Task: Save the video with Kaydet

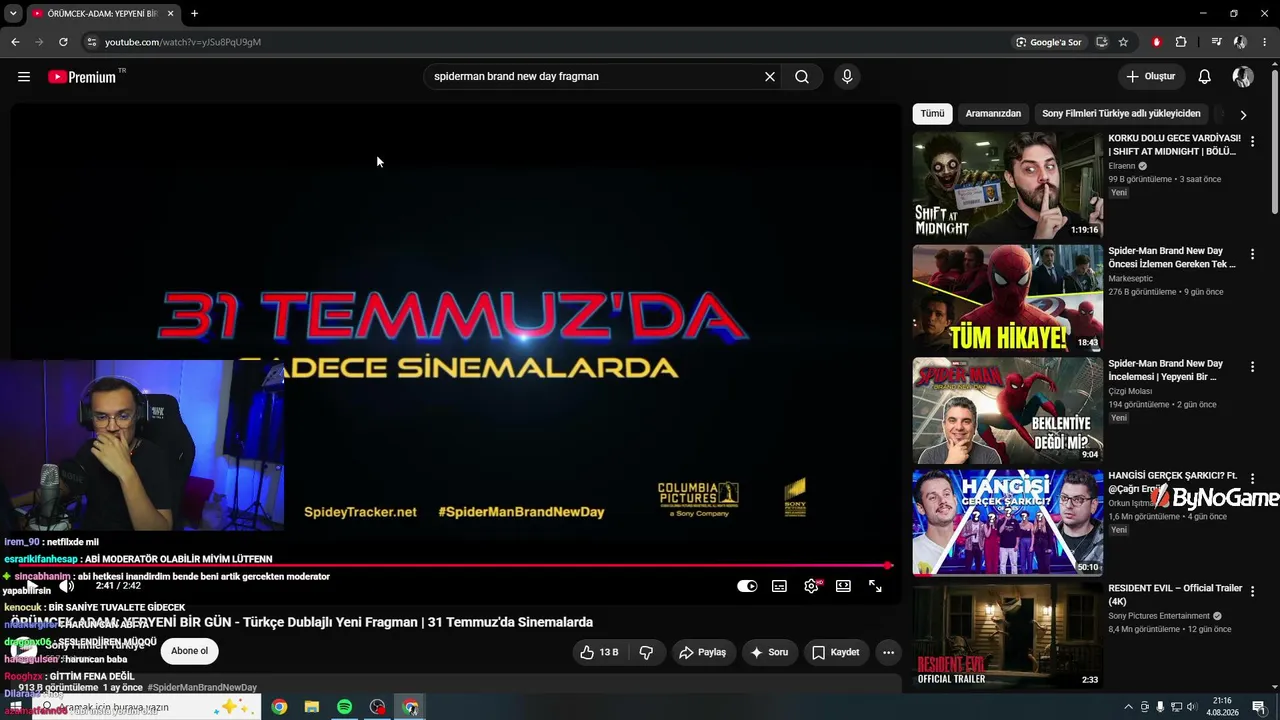Action: [835, 652]
